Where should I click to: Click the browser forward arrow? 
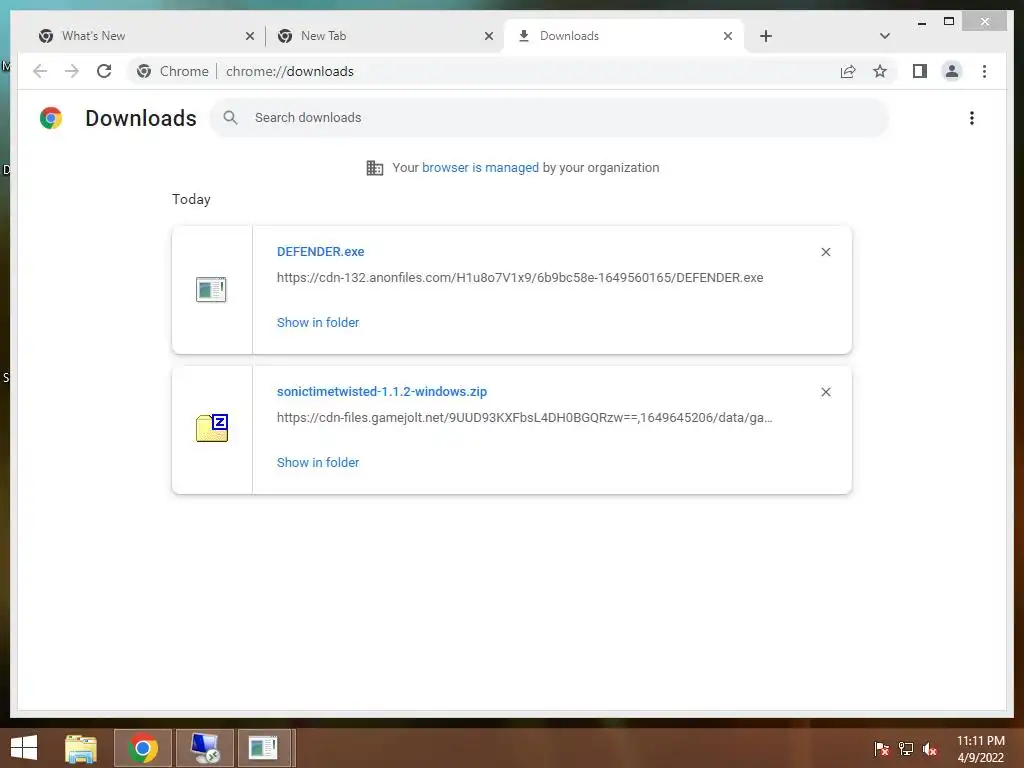[x=72, y=71]
